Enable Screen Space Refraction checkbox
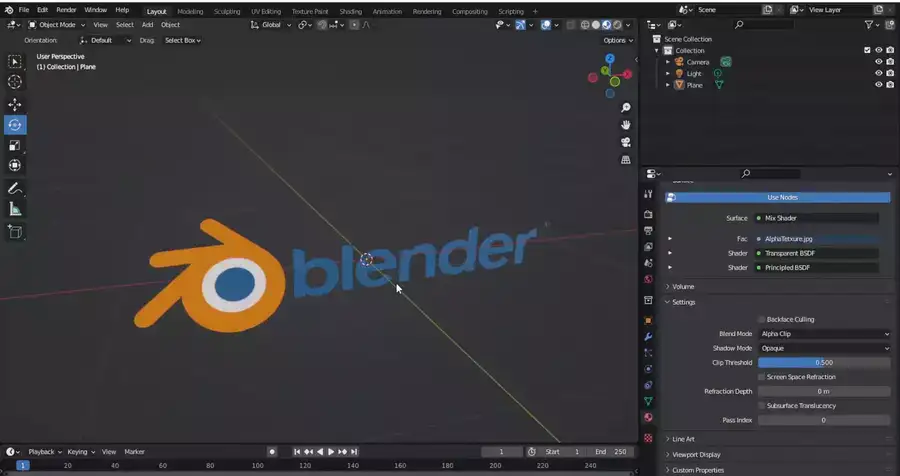 point(762,377)
